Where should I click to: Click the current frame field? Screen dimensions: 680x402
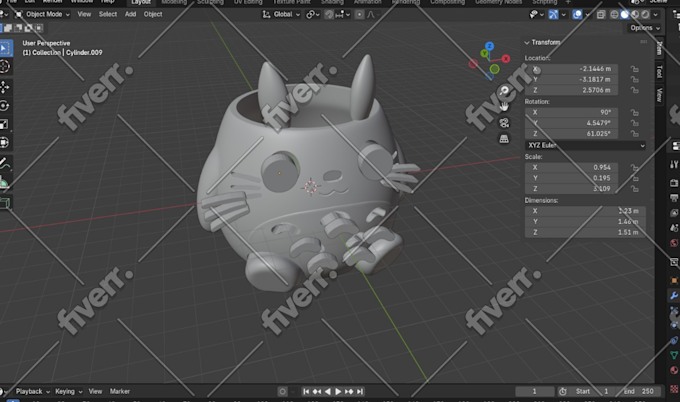click(x=535, y=392)
